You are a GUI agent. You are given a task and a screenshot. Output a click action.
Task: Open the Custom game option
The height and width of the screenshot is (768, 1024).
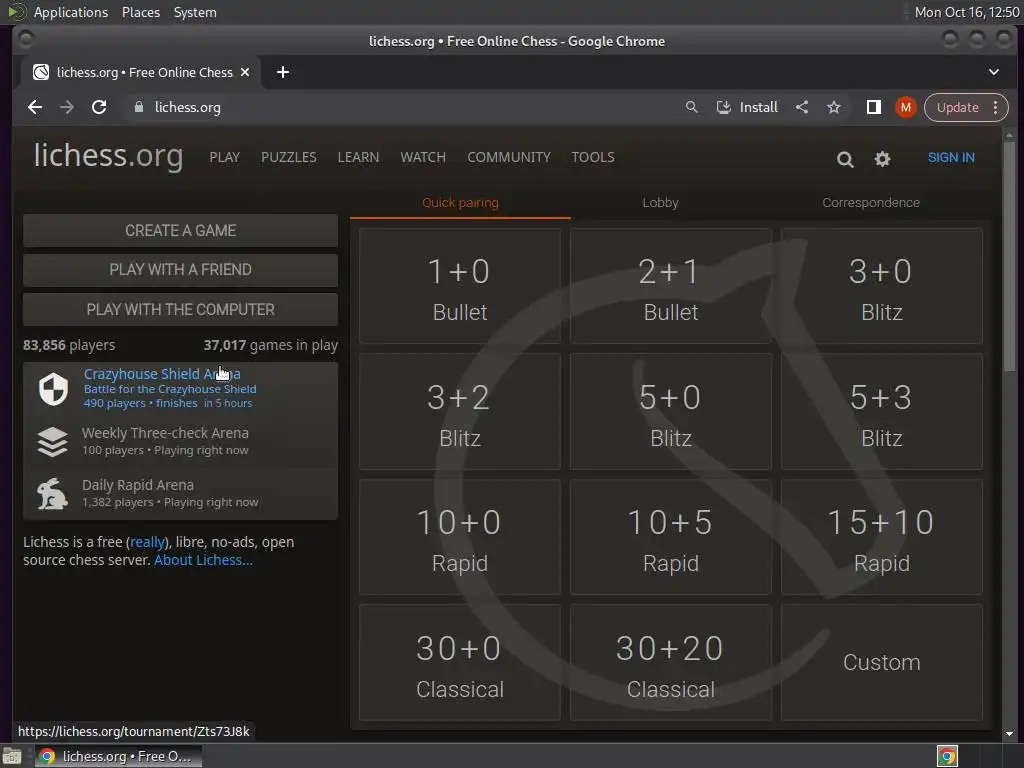click(x=882, y=662)
